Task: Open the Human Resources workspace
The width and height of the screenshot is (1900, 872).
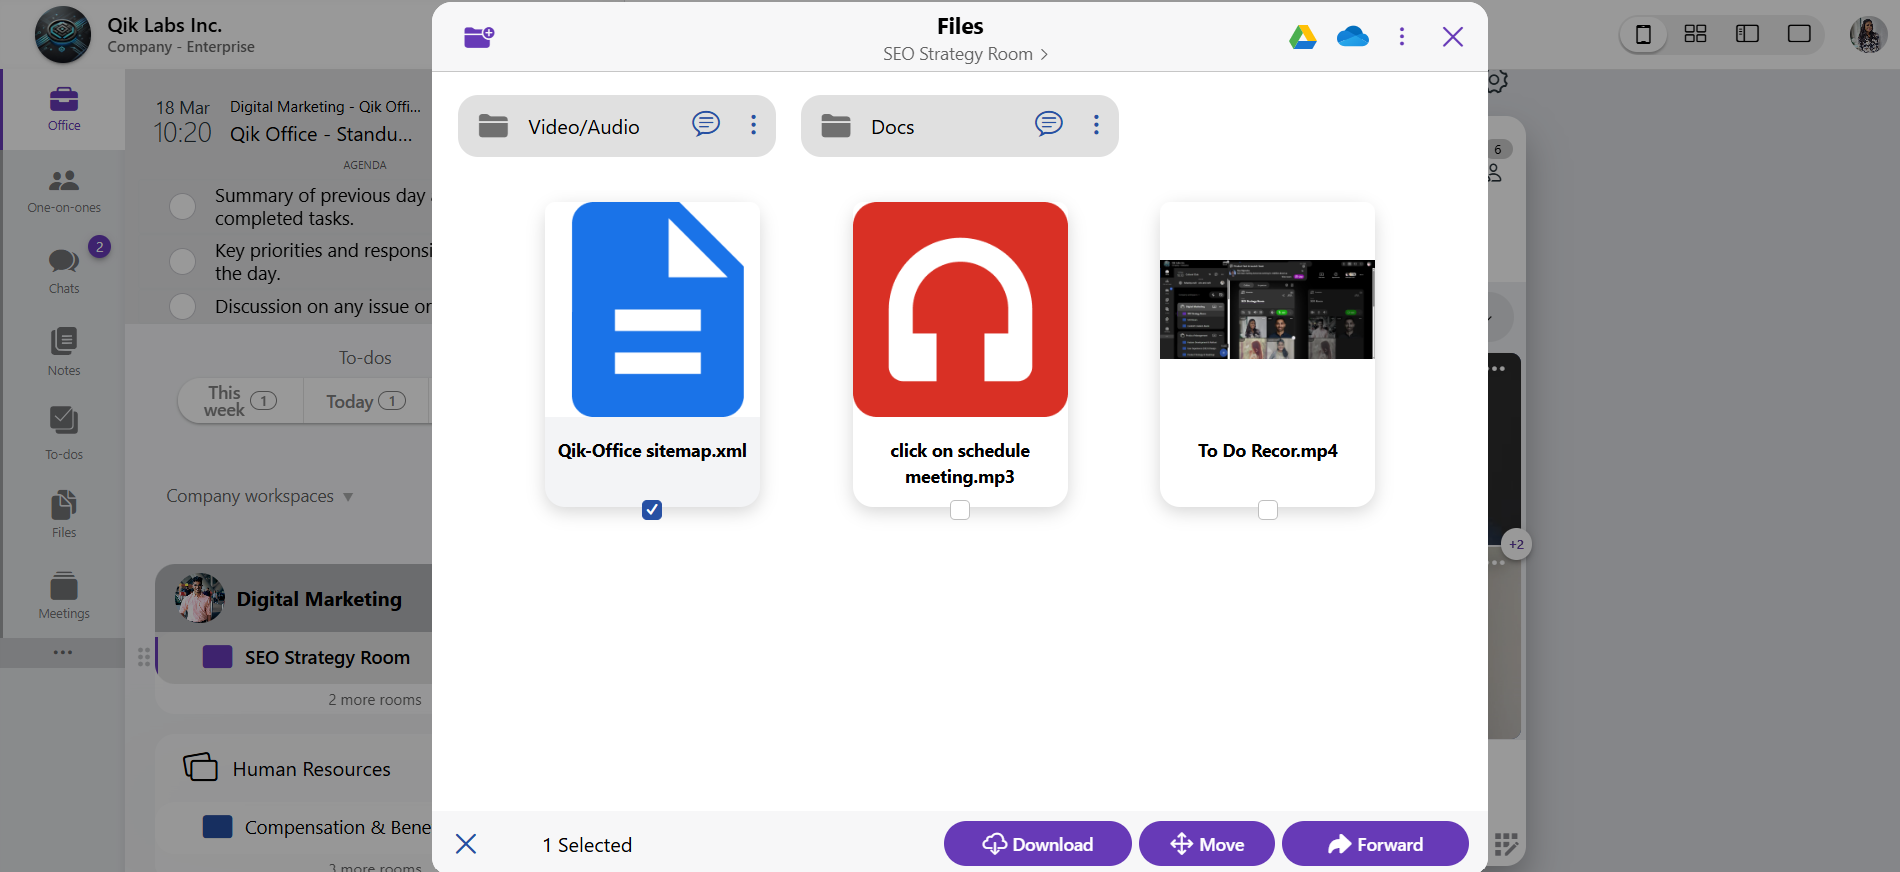Action: (x=294, y=768)
